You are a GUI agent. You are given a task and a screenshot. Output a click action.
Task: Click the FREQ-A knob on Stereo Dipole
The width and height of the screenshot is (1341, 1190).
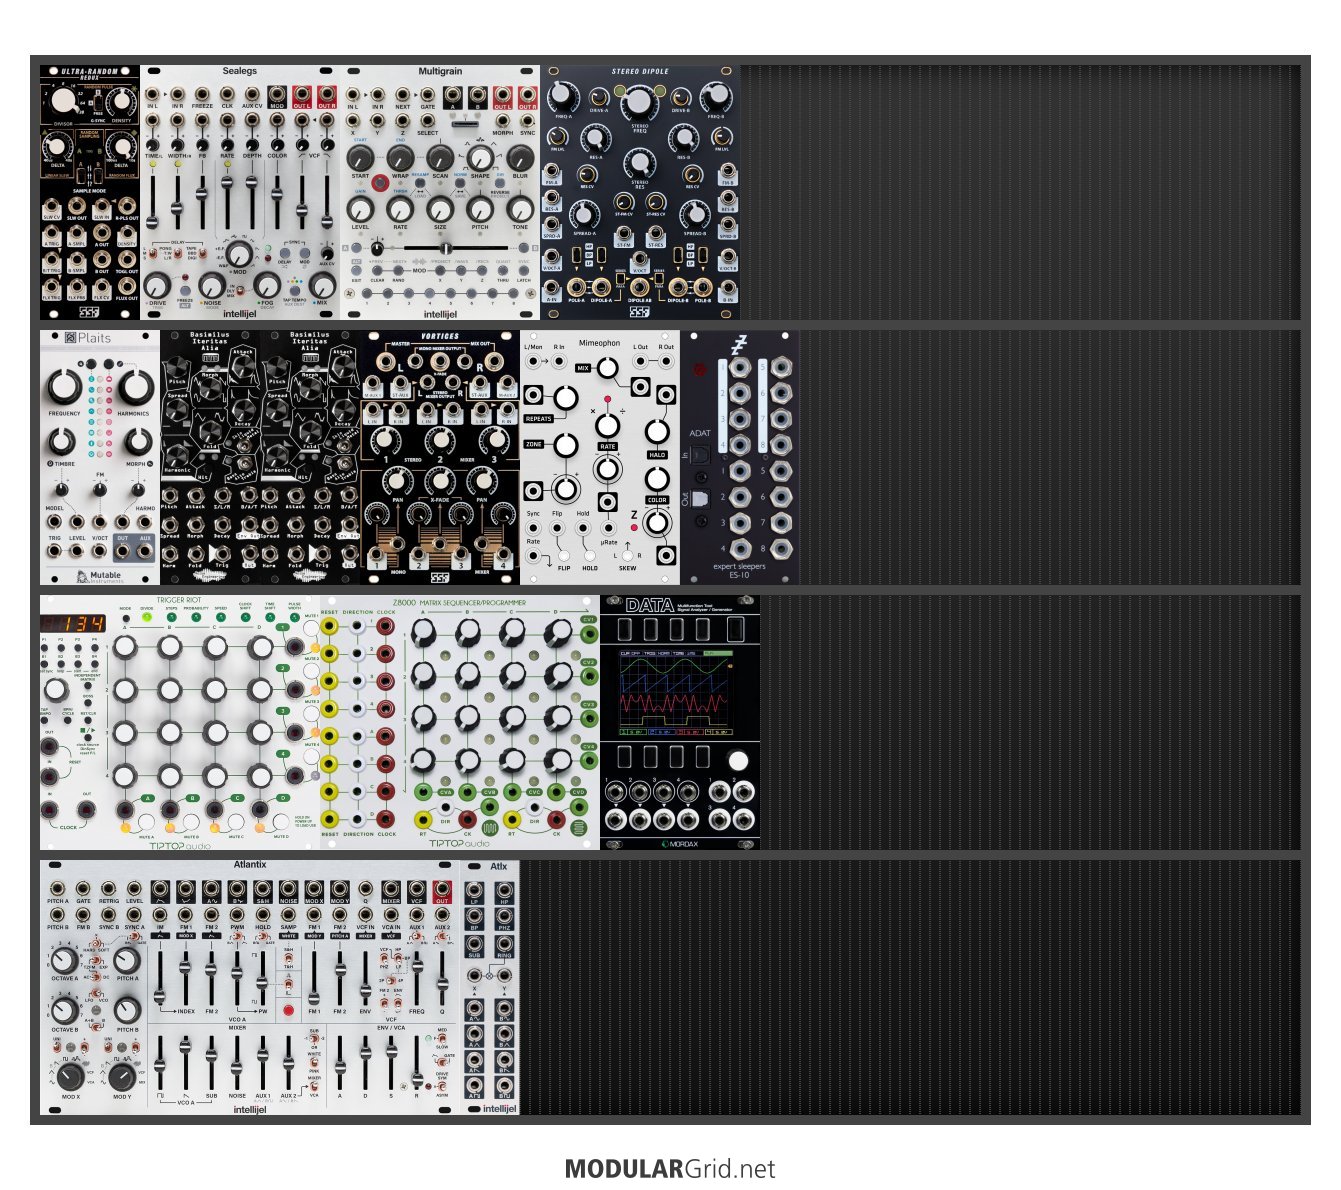[562, 97]
